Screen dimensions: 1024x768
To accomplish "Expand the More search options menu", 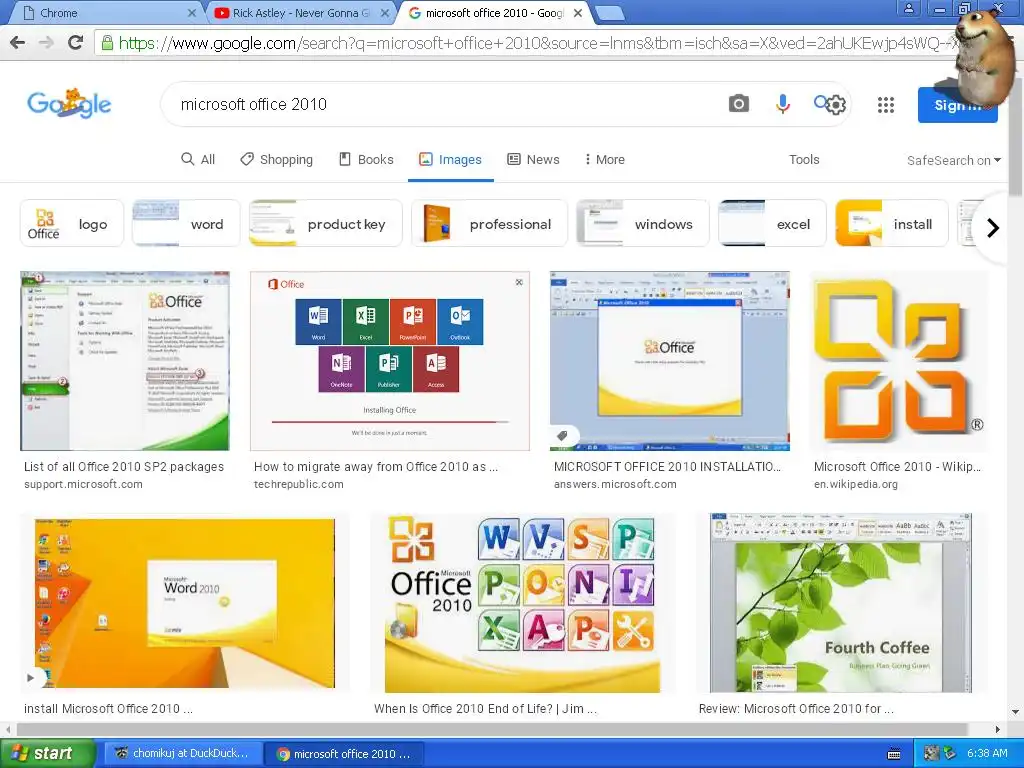I will (x=605, y=159).
